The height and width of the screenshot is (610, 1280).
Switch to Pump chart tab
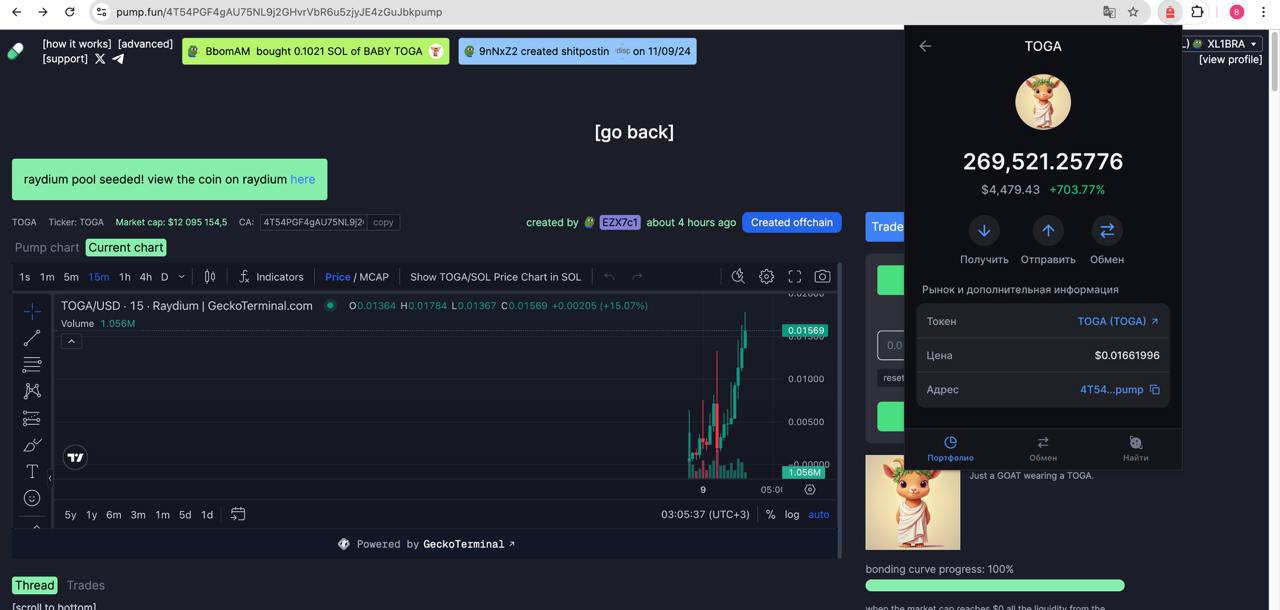click(47, 247)
